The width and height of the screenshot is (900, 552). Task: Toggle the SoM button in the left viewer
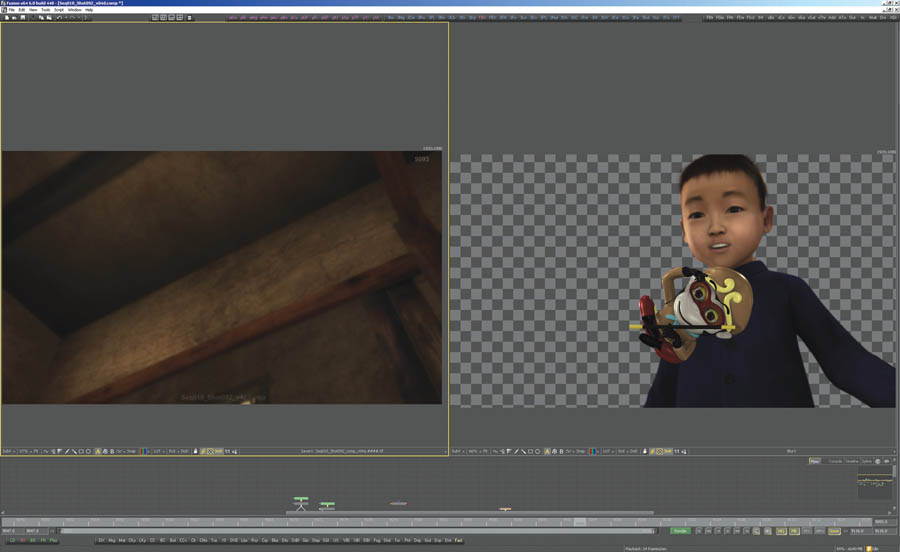(219, 451)
